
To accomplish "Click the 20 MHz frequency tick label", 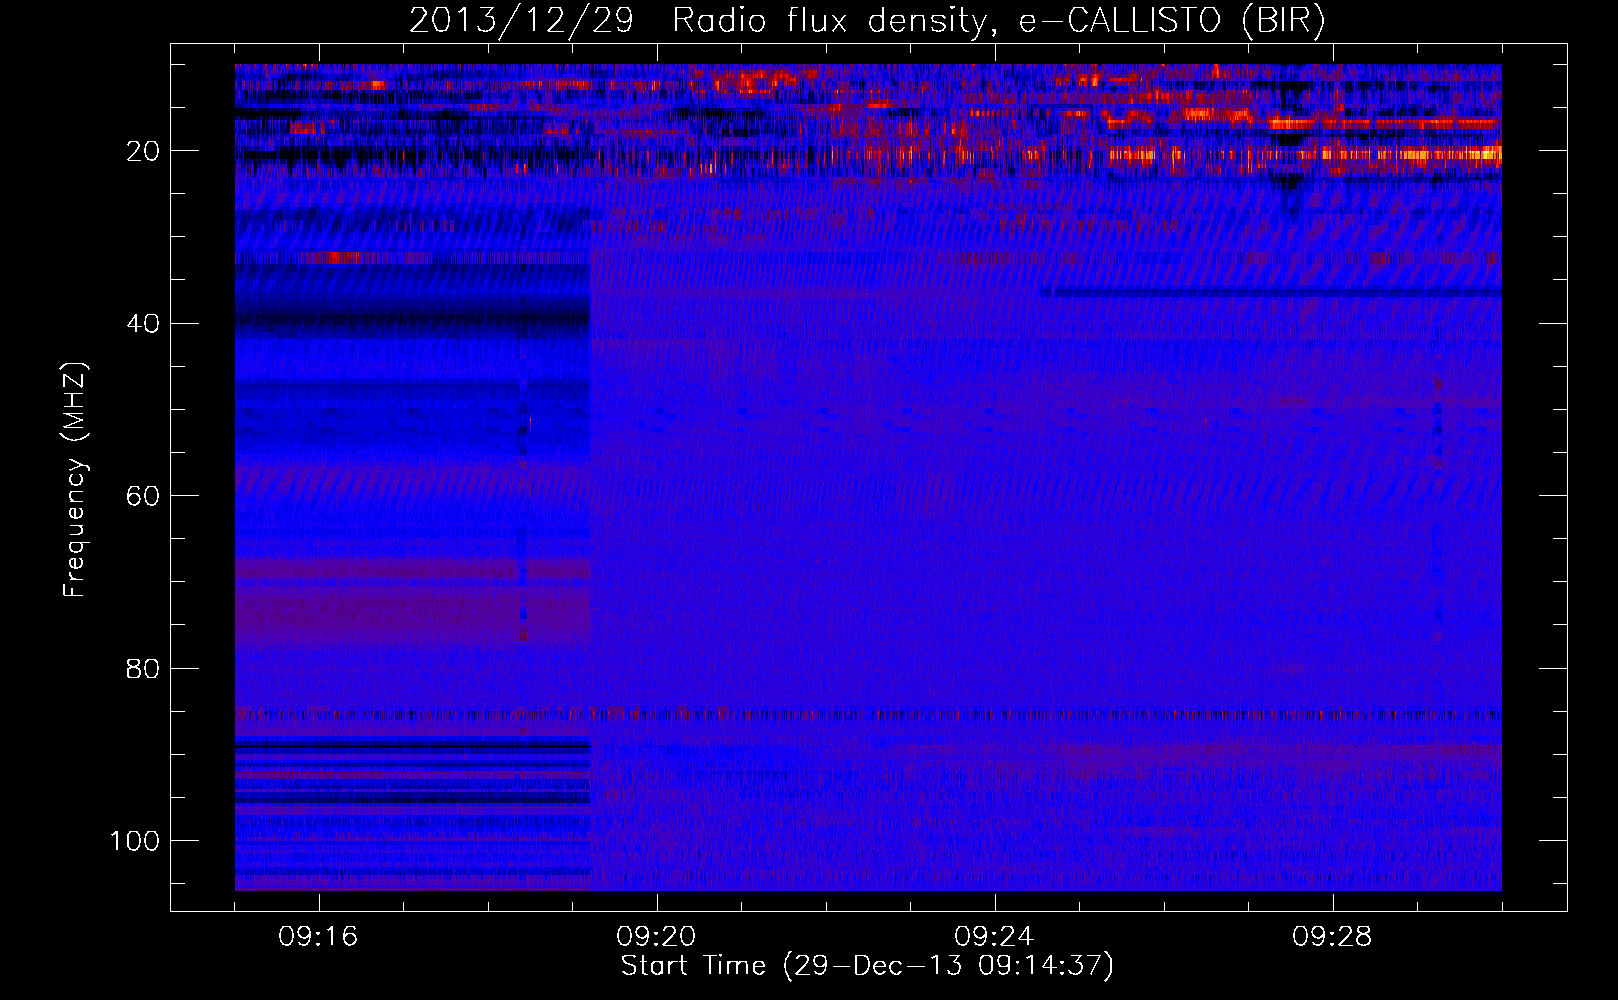I will tap(143, 151).
